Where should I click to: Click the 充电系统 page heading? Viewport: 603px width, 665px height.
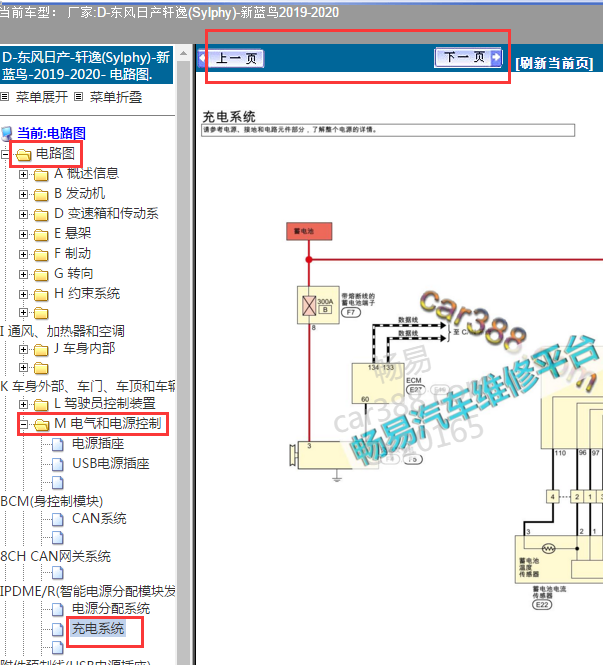[x=229, y=117]
